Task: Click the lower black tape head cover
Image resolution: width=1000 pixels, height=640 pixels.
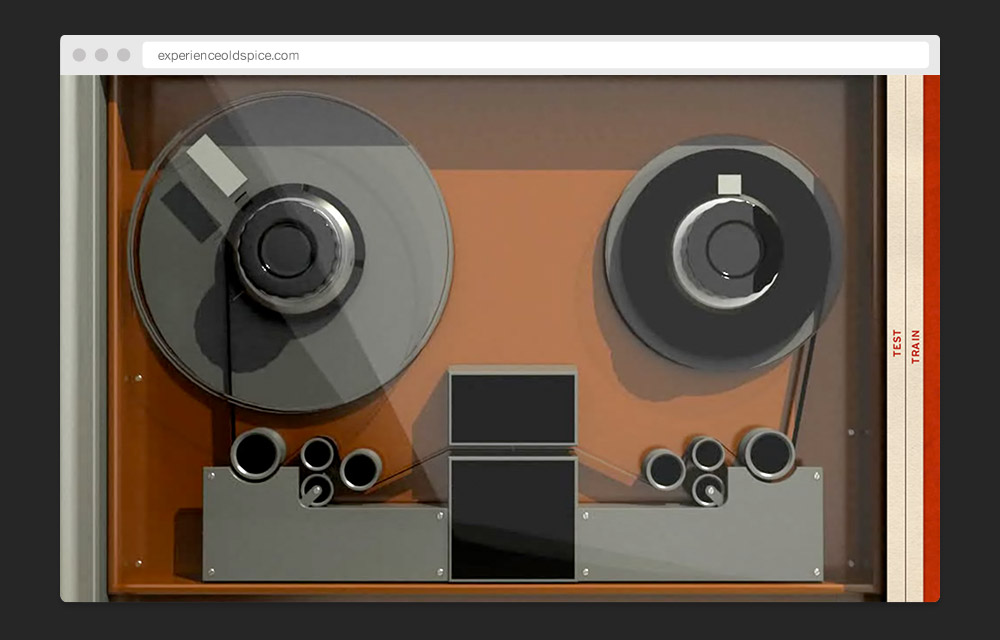Action: [513, 518]
